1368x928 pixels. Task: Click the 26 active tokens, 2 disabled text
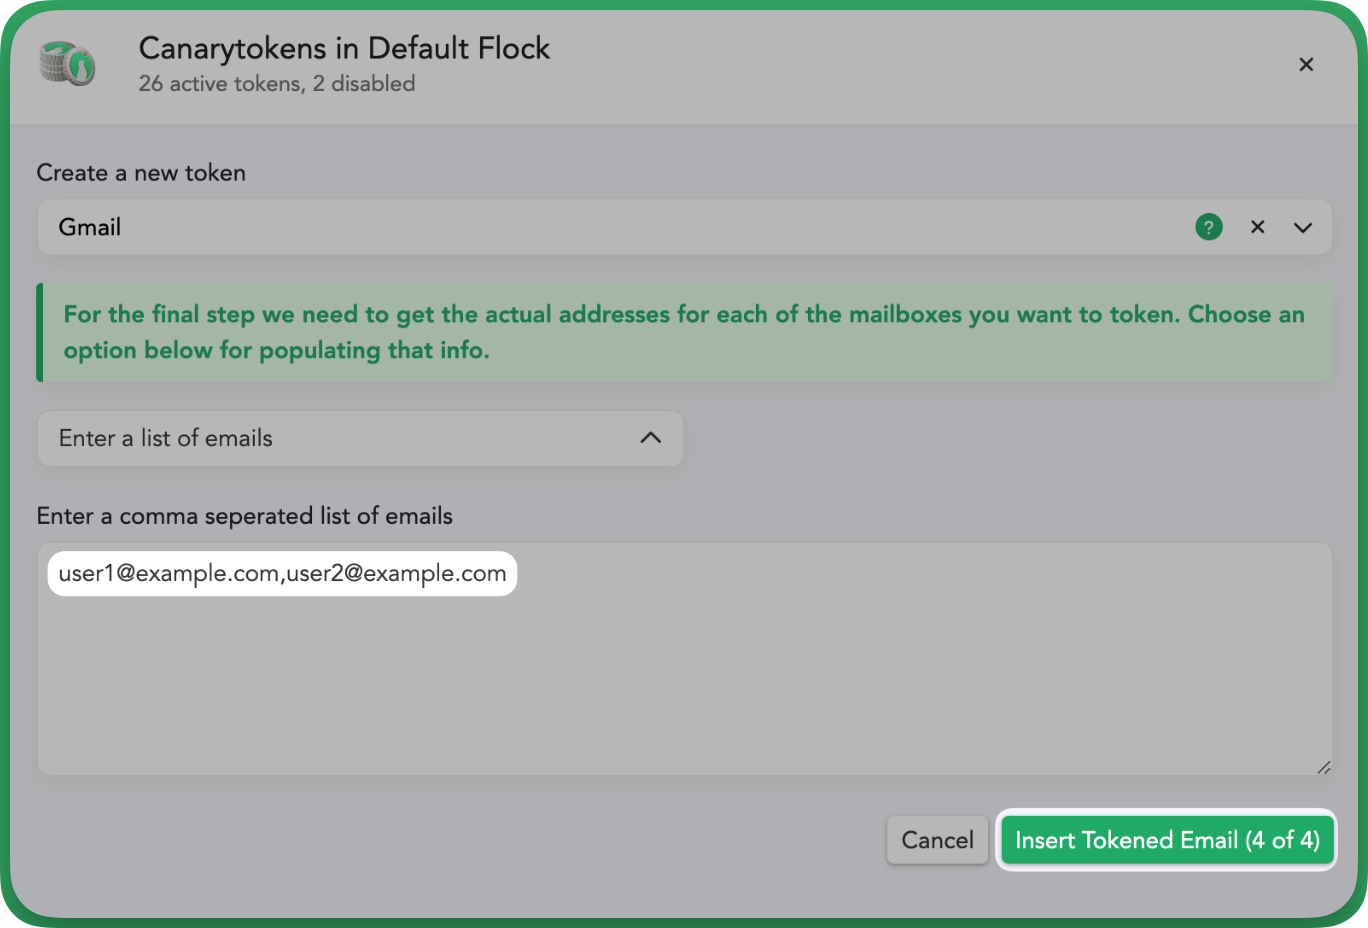277,84
